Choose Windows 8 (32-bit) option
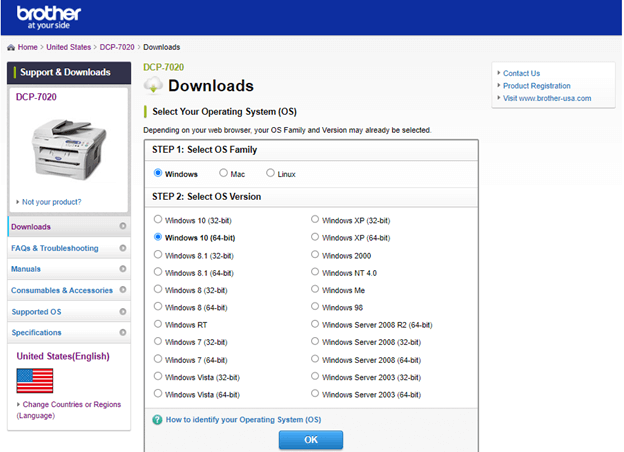Viewport: 624px width, 452px height. pyautogui.click(x=158, y=289)
